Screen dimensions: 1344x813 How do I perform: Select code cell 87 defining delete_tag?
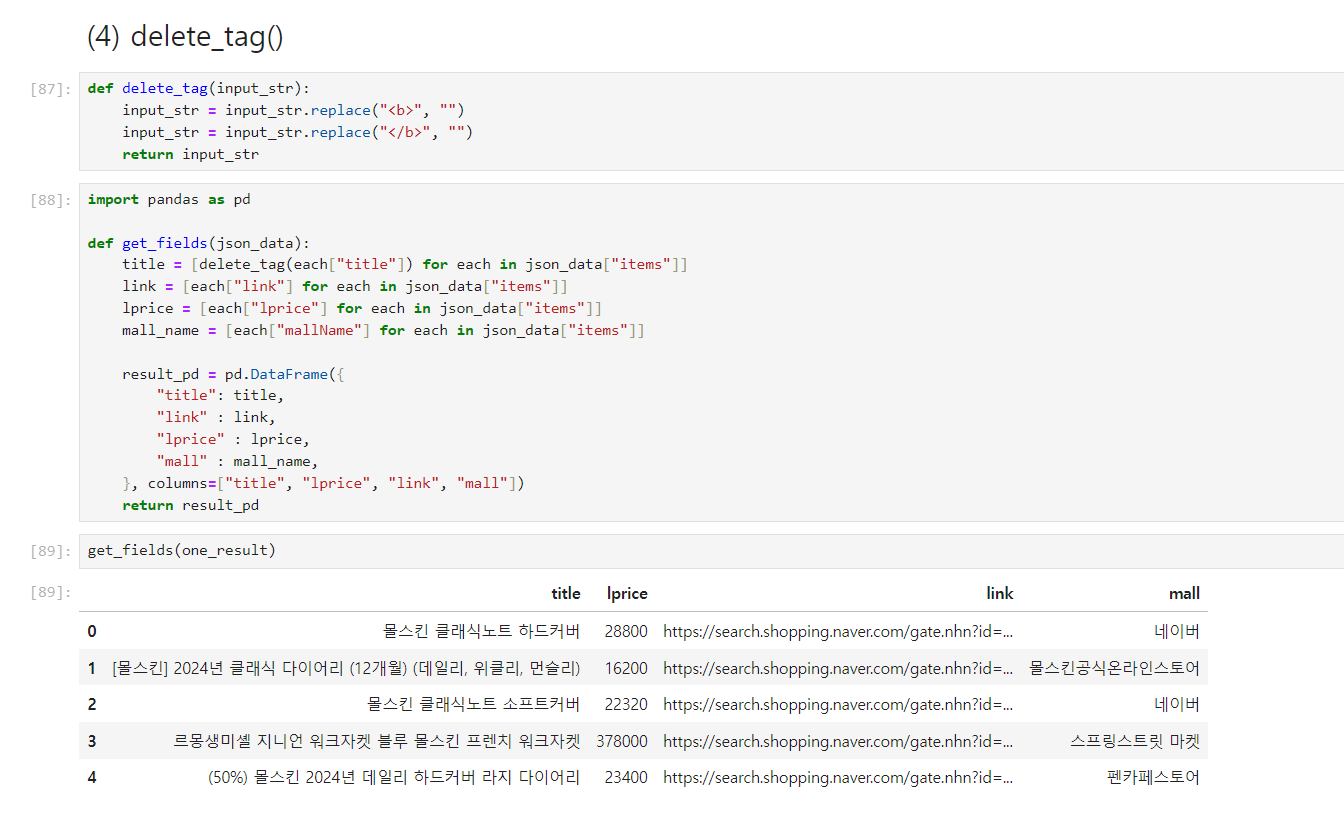(x=711, y=121)
